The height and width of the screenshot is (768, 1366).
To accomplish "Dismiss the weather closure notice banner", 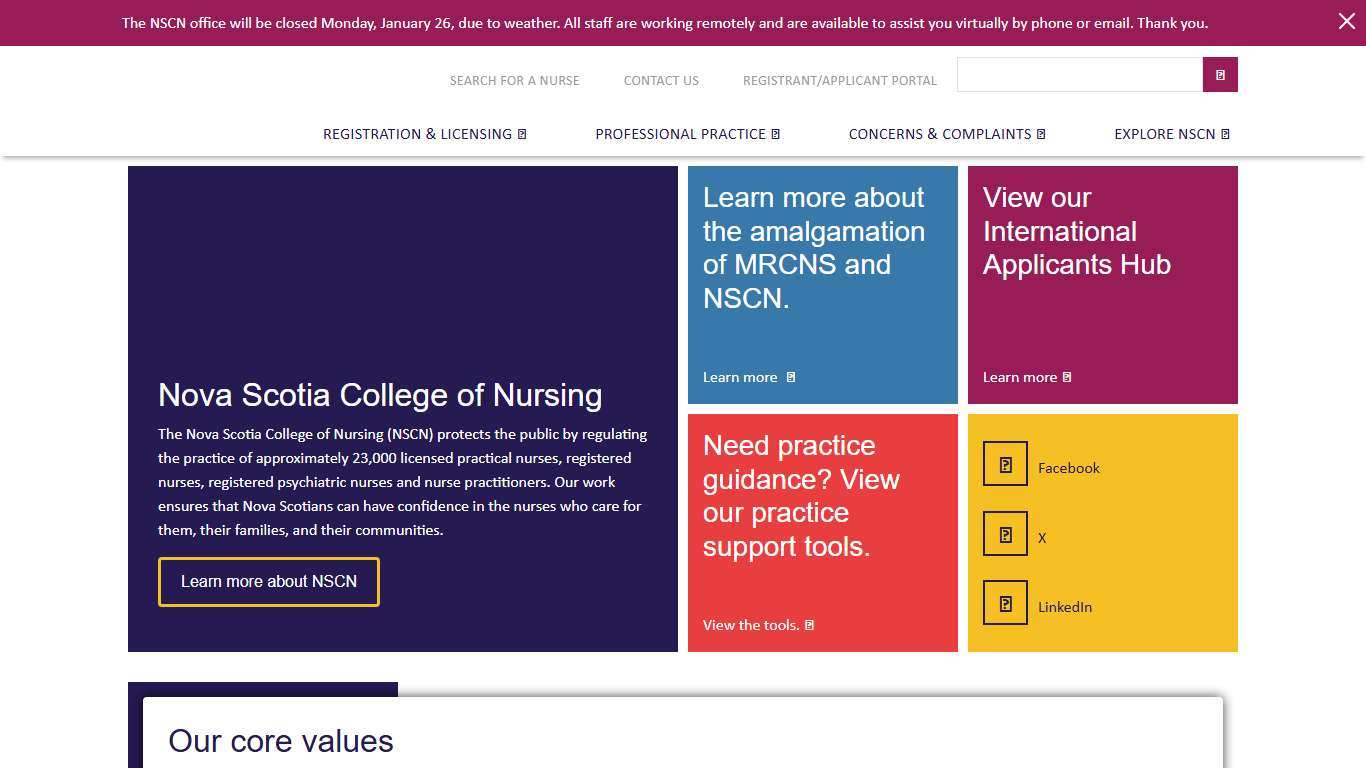I will (1347, 20).
